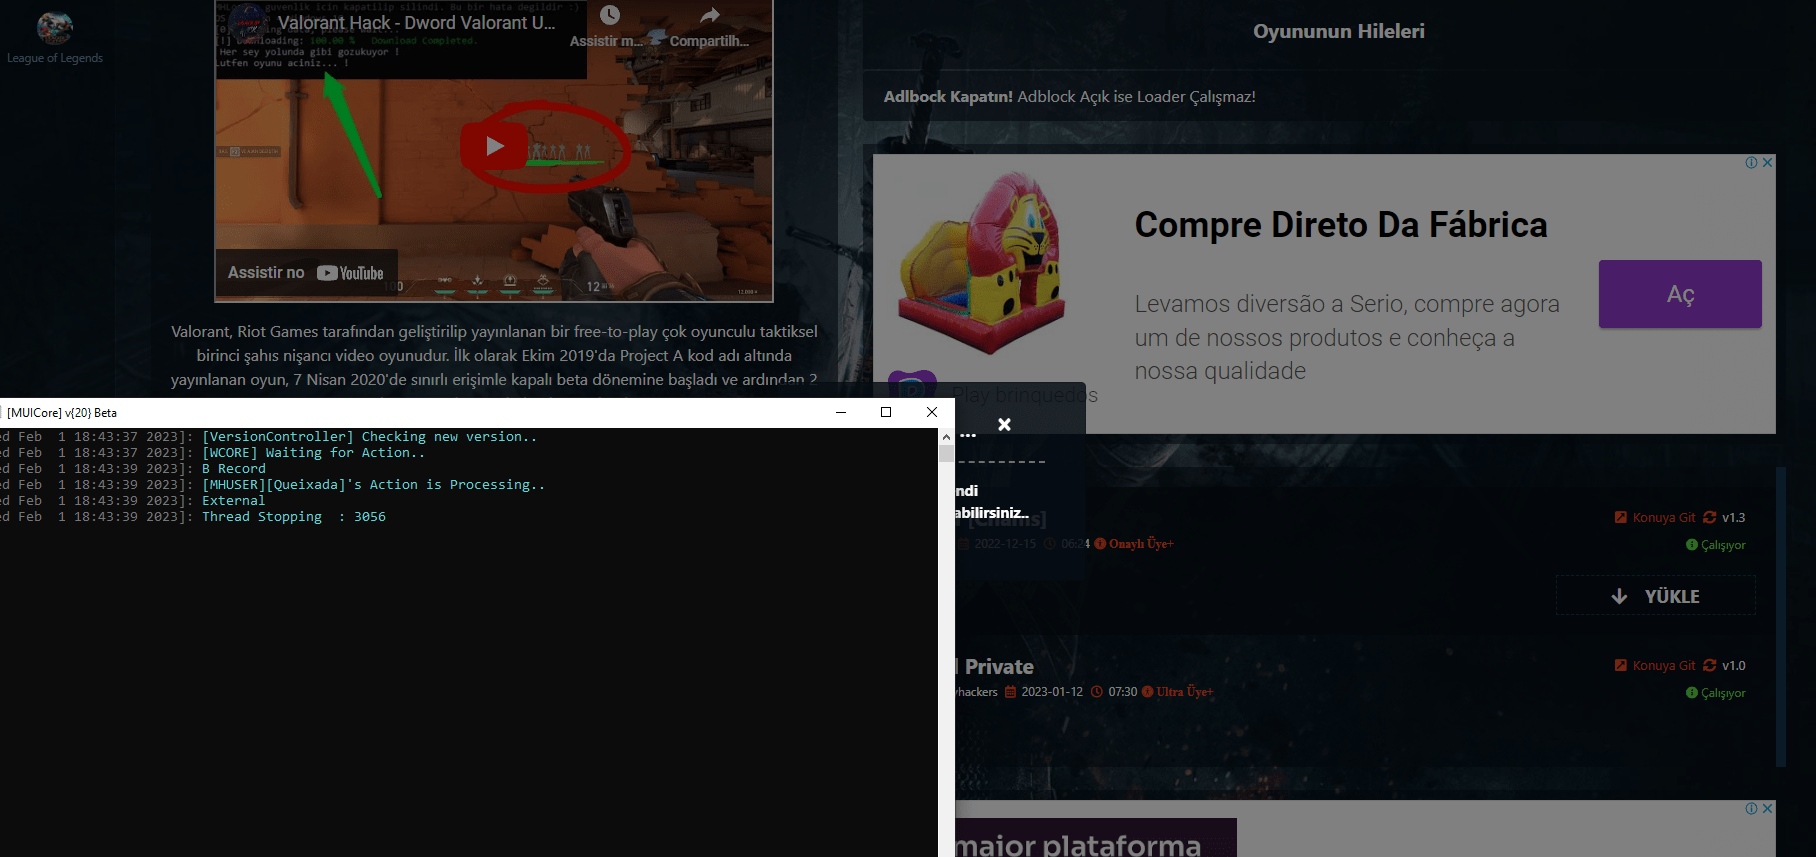1816x857 pixels.
Task: Click the refresh icon next to v1.3
Action: pyautogui.click(x=1710, y=518)
